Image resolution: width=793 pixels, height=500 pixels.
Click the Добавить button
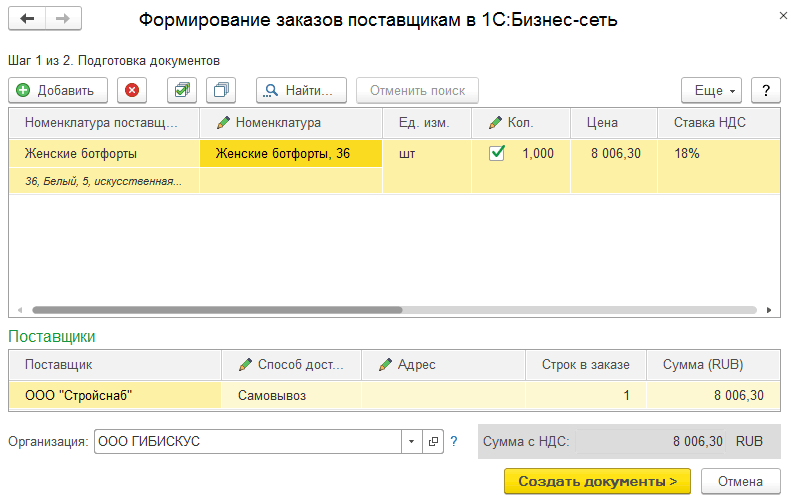pos(58,90)
